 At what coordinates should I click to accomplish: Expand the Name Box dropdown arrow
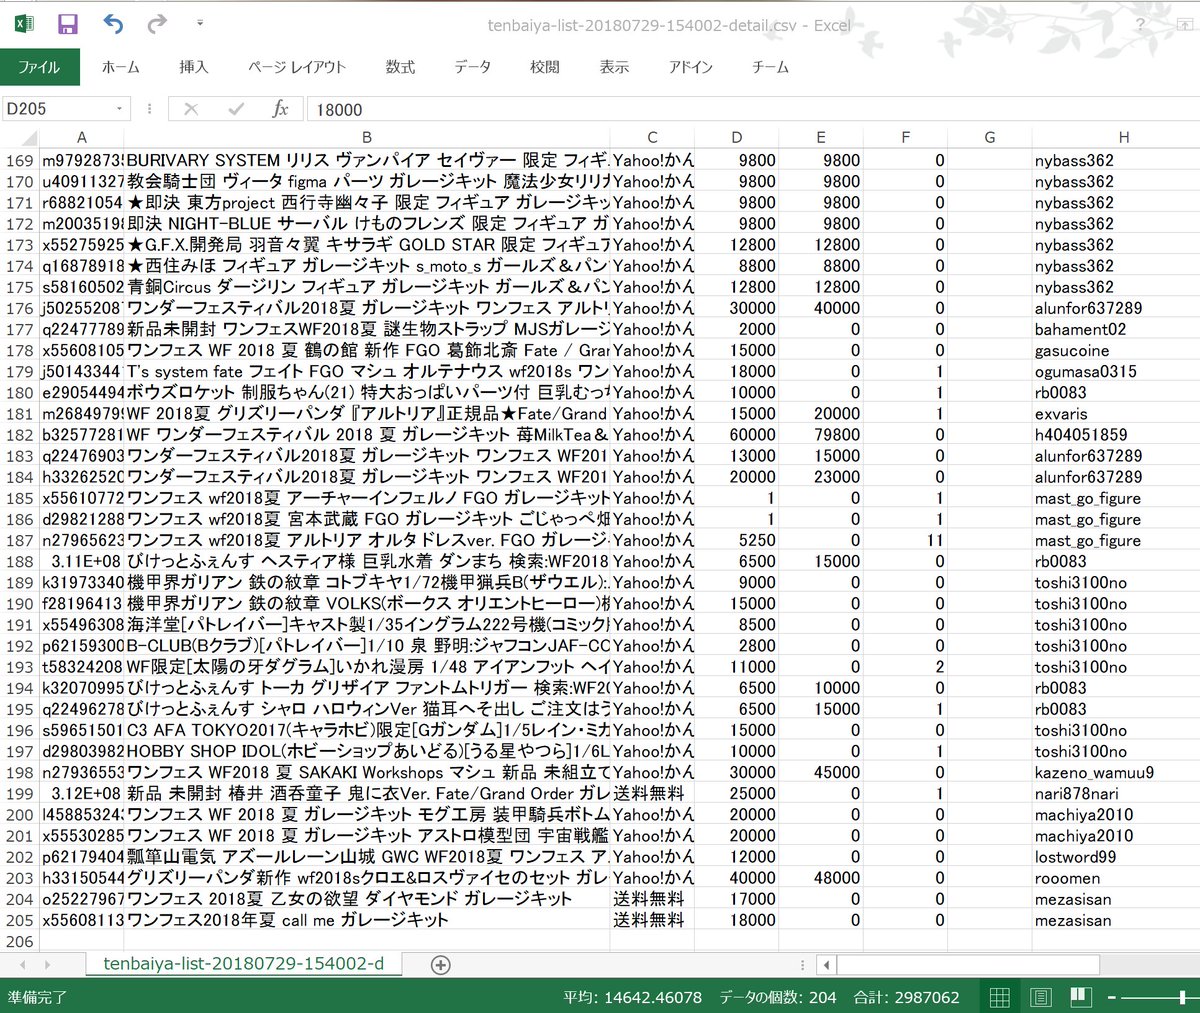[120, 109]
